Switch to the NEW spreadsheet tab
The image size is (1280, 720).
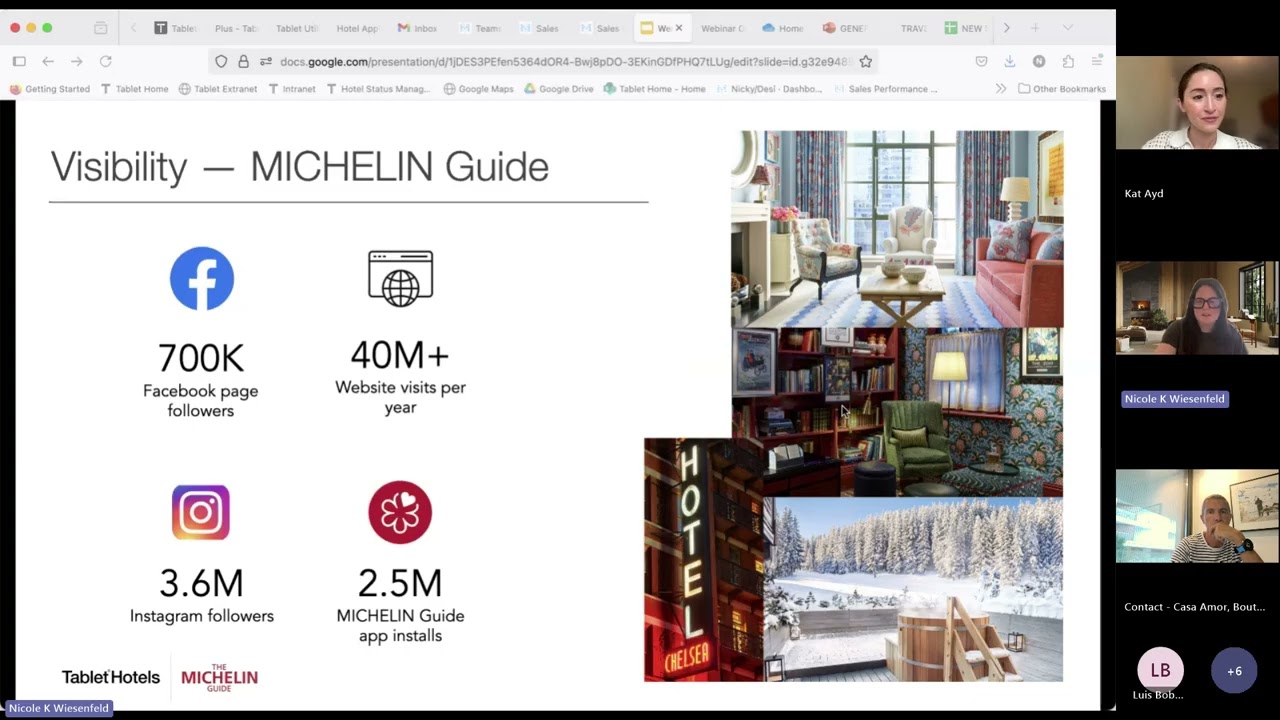click(965, 28)
